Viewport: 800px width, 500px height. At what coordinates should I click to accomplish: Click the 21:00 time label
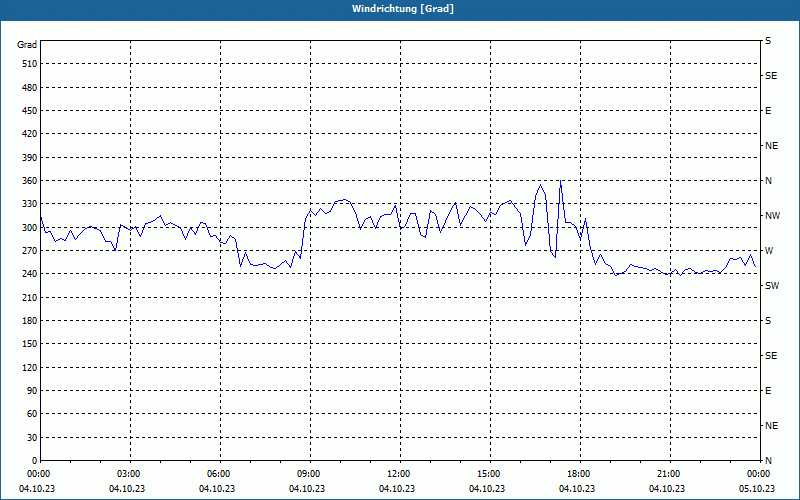coord(668,474)
